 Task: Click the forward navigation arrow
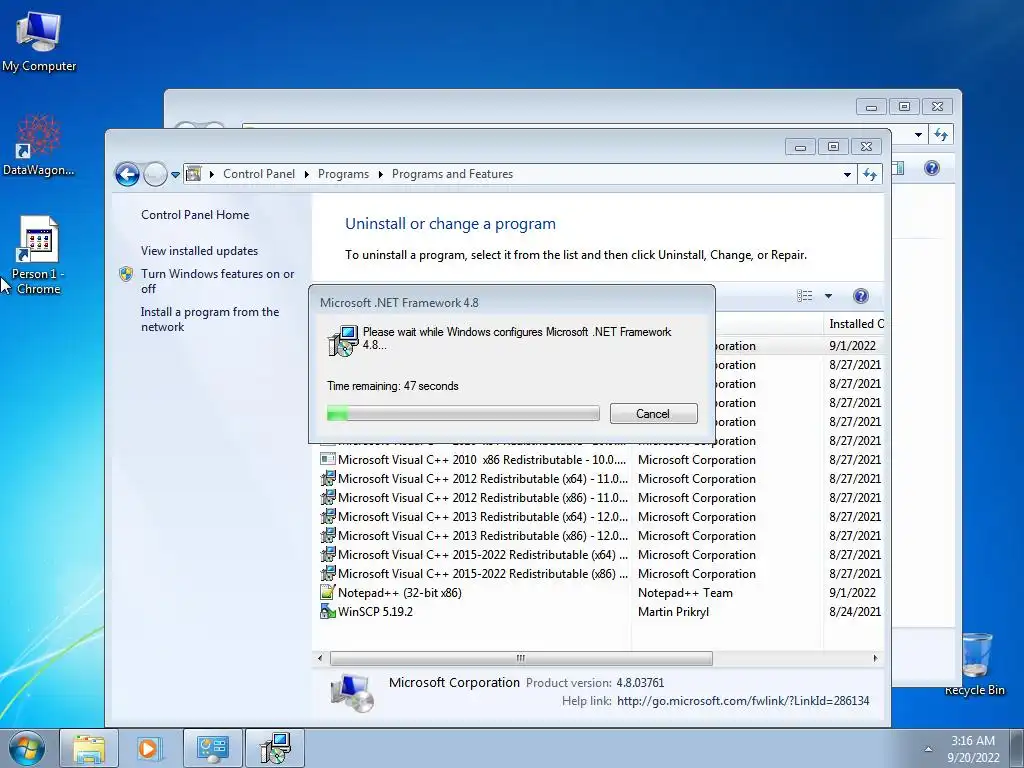click(x=155, y=174)
